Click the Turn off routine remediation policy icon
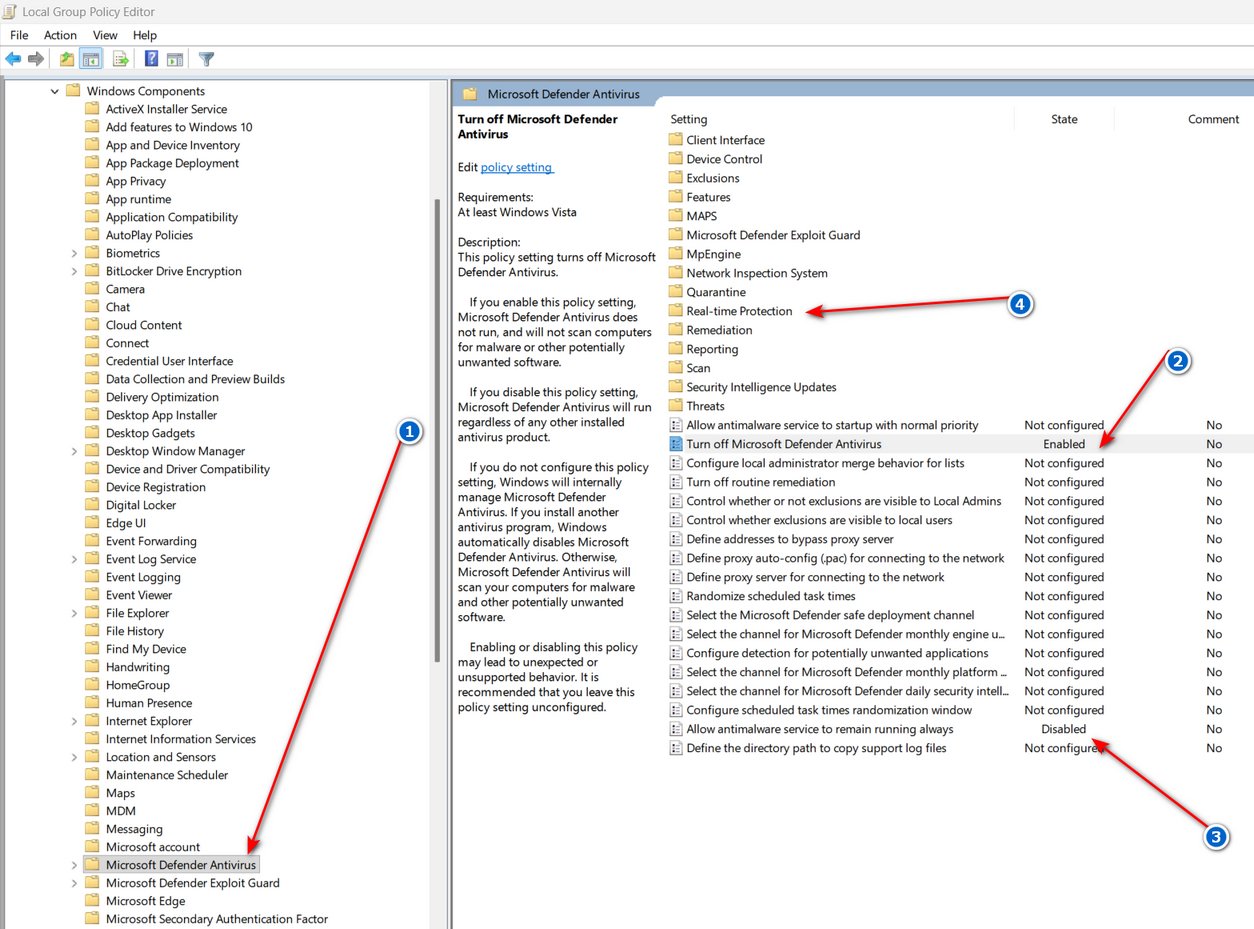1254x929 pixels. pyautogui.click(x=676, y=482)
